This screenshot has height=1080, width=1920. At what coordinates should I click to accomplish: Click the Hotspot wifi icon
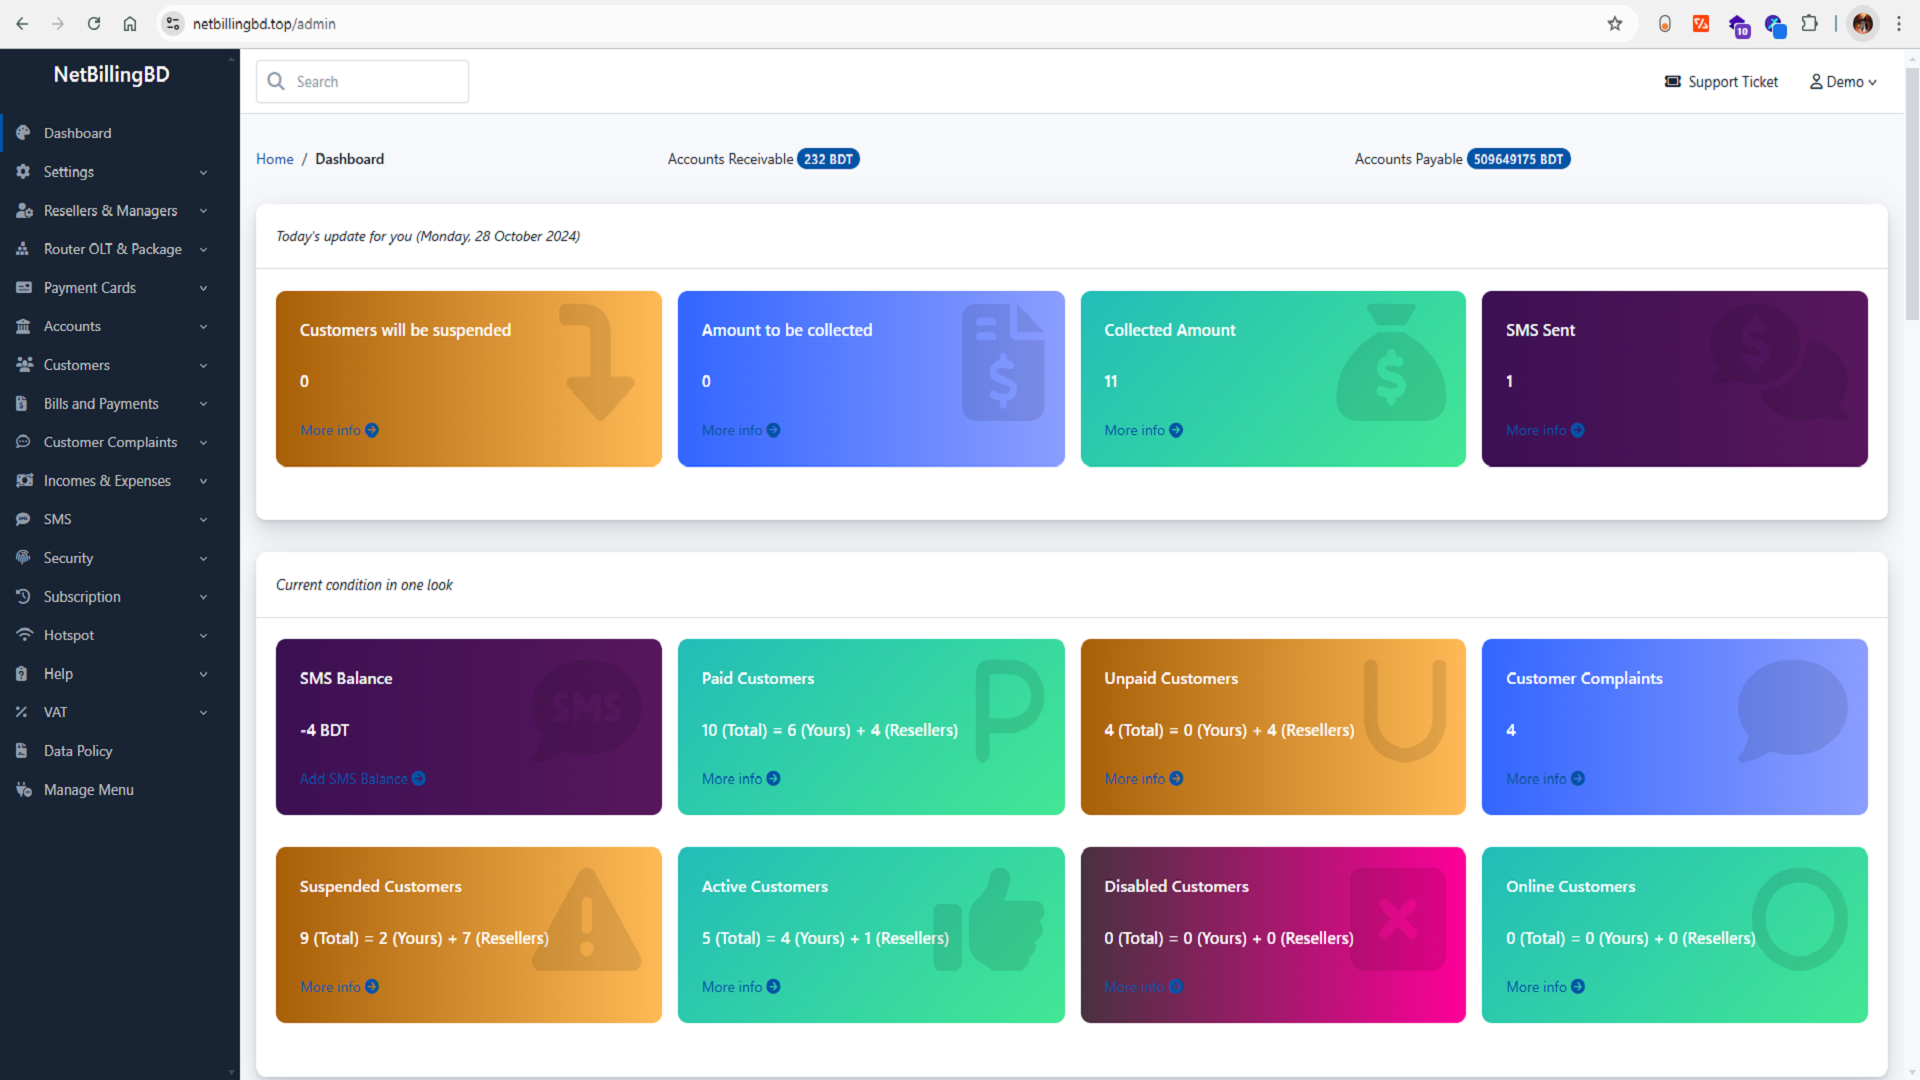pyautogui.click(x=23, y=635)
